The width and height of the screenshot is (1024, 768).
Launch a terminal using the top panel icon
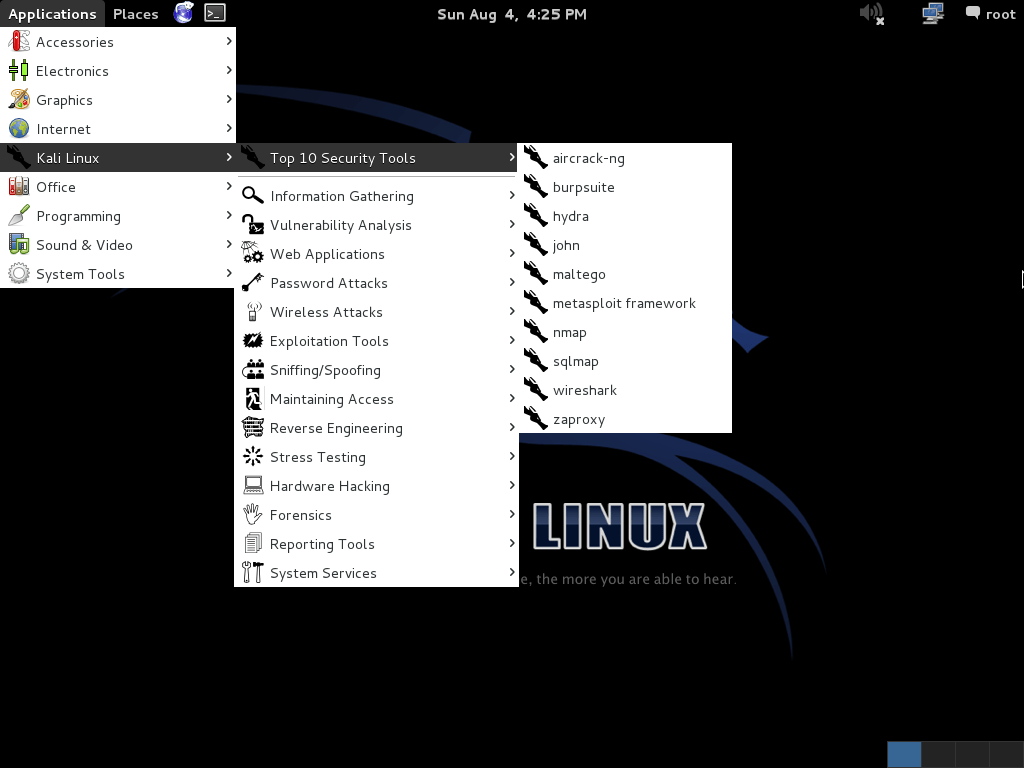pyautogui.click(x=213, y=13)
